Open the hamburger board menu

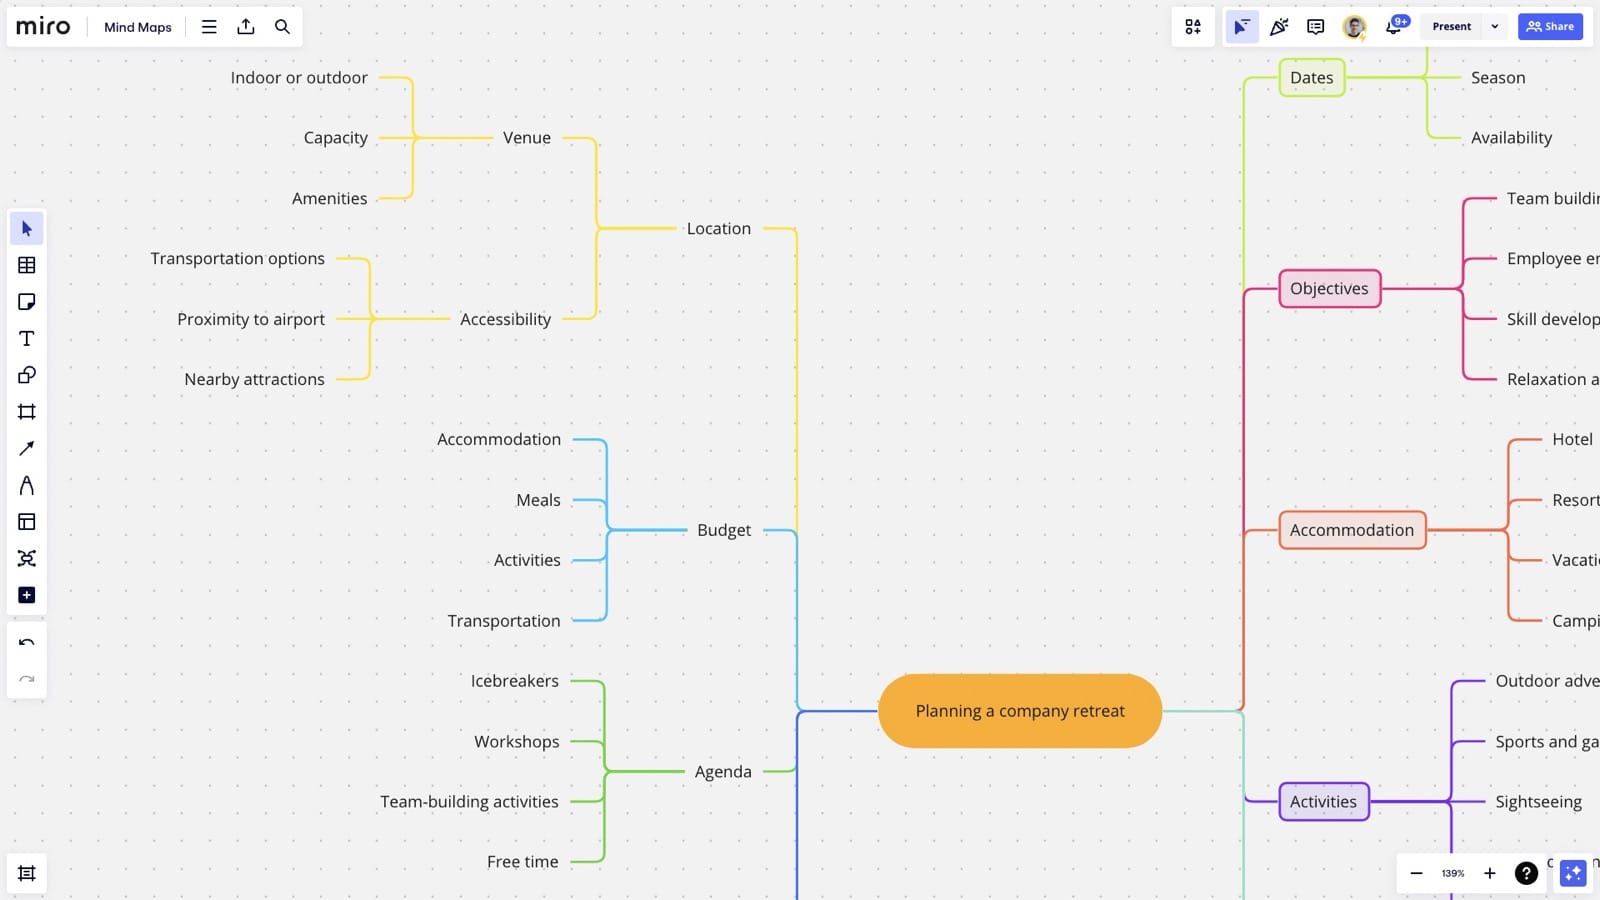[209, 27]
